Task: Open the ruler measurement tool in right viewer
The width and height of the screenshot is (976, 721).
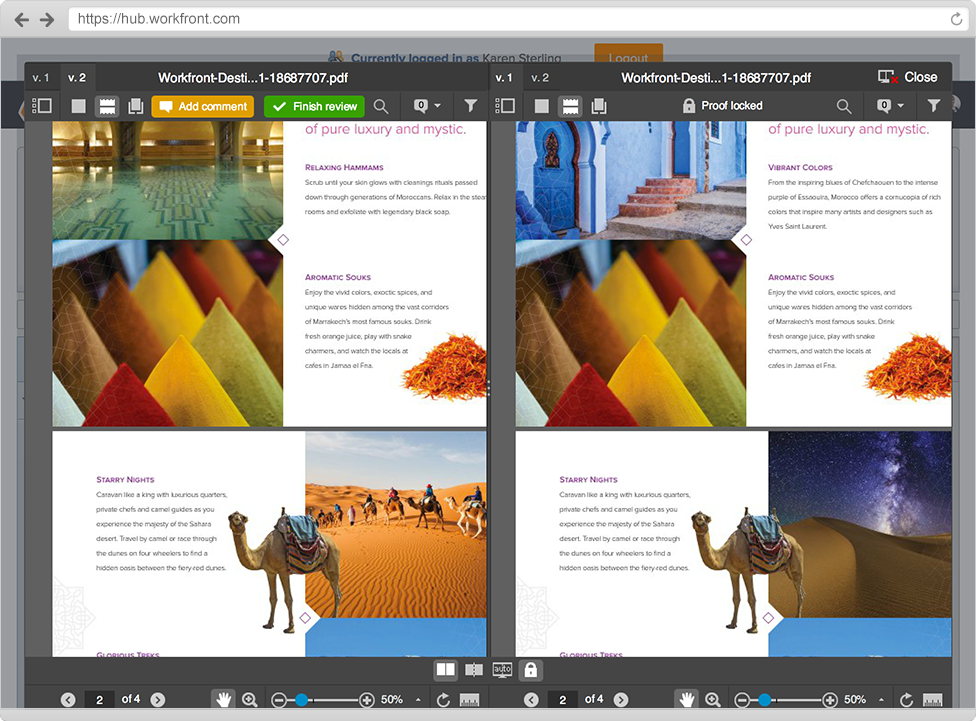Action: pos(933,700)
